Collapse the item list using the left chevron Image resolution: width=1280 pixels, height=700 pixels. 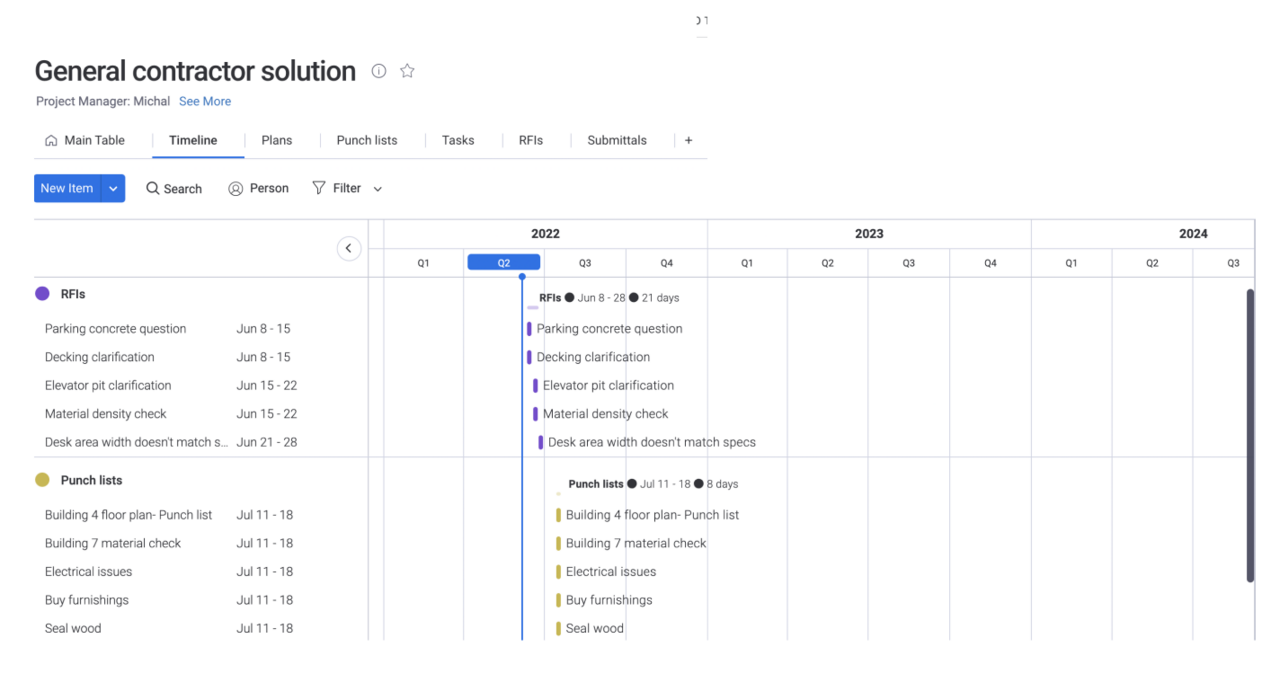[x=349, y=247]
